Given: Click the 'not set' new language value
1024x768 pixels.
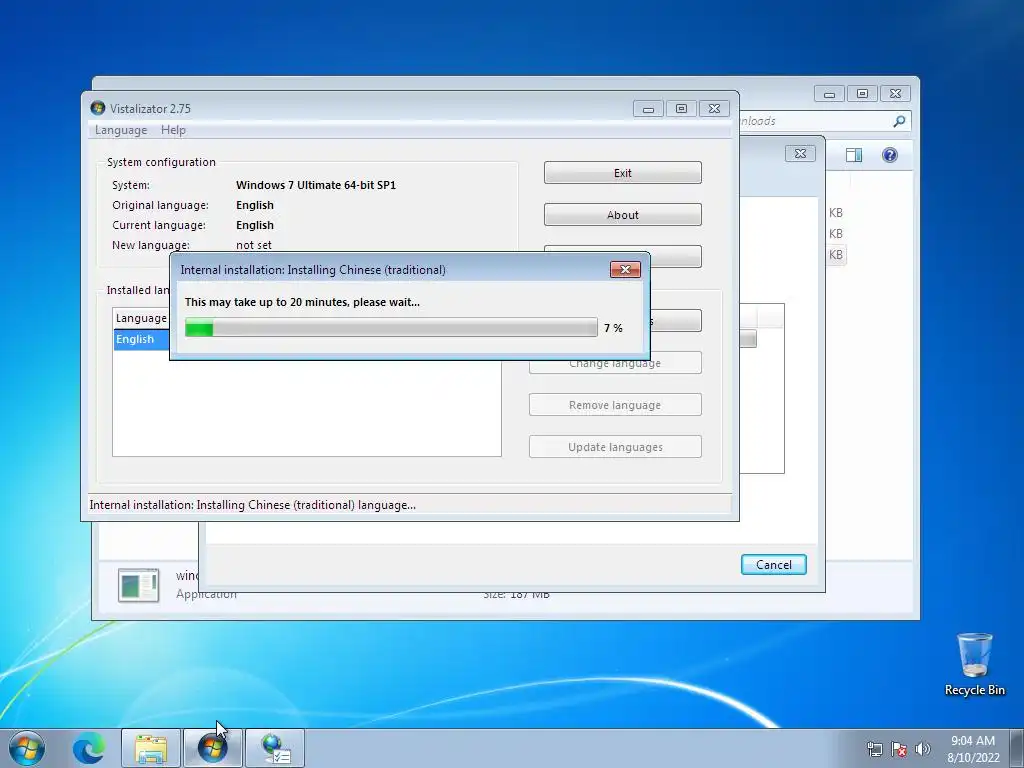Looking at the screenshot, I should 253,245.
